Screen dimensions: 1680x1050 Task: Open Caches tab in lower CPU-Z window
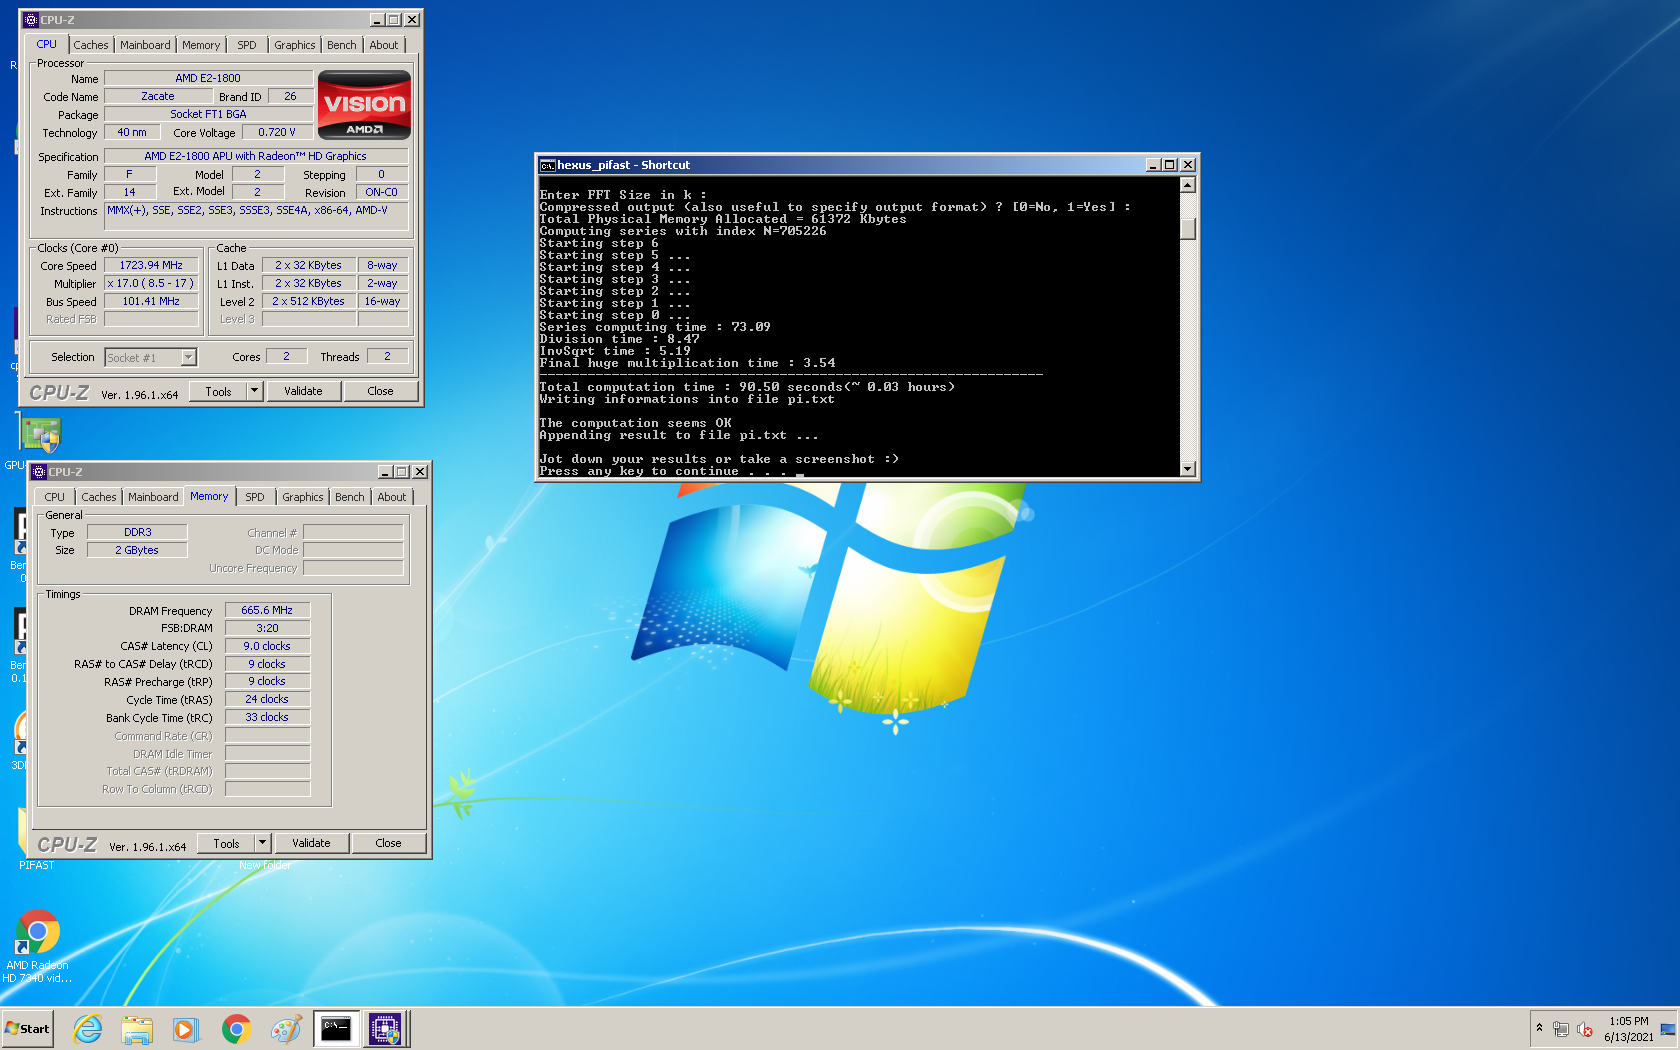(x=99, y=497)
